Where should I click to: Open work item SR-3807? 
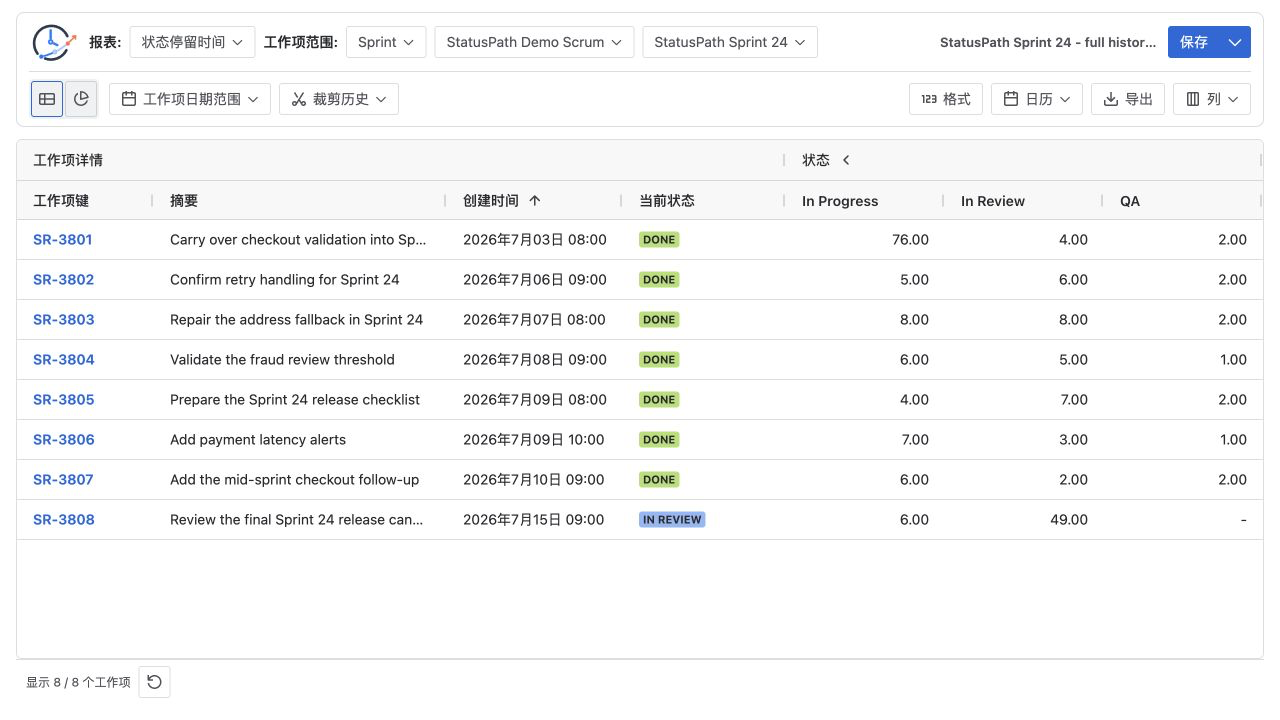(63, 480)
